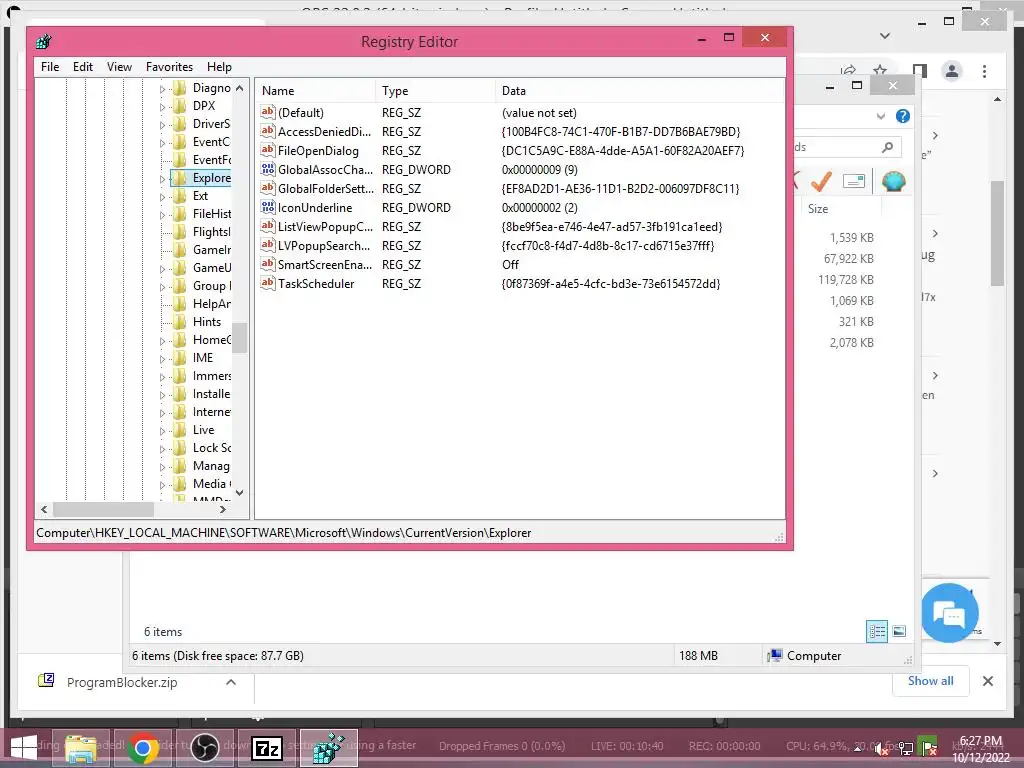Select the Interne key in tree

(x=211, y=412)
